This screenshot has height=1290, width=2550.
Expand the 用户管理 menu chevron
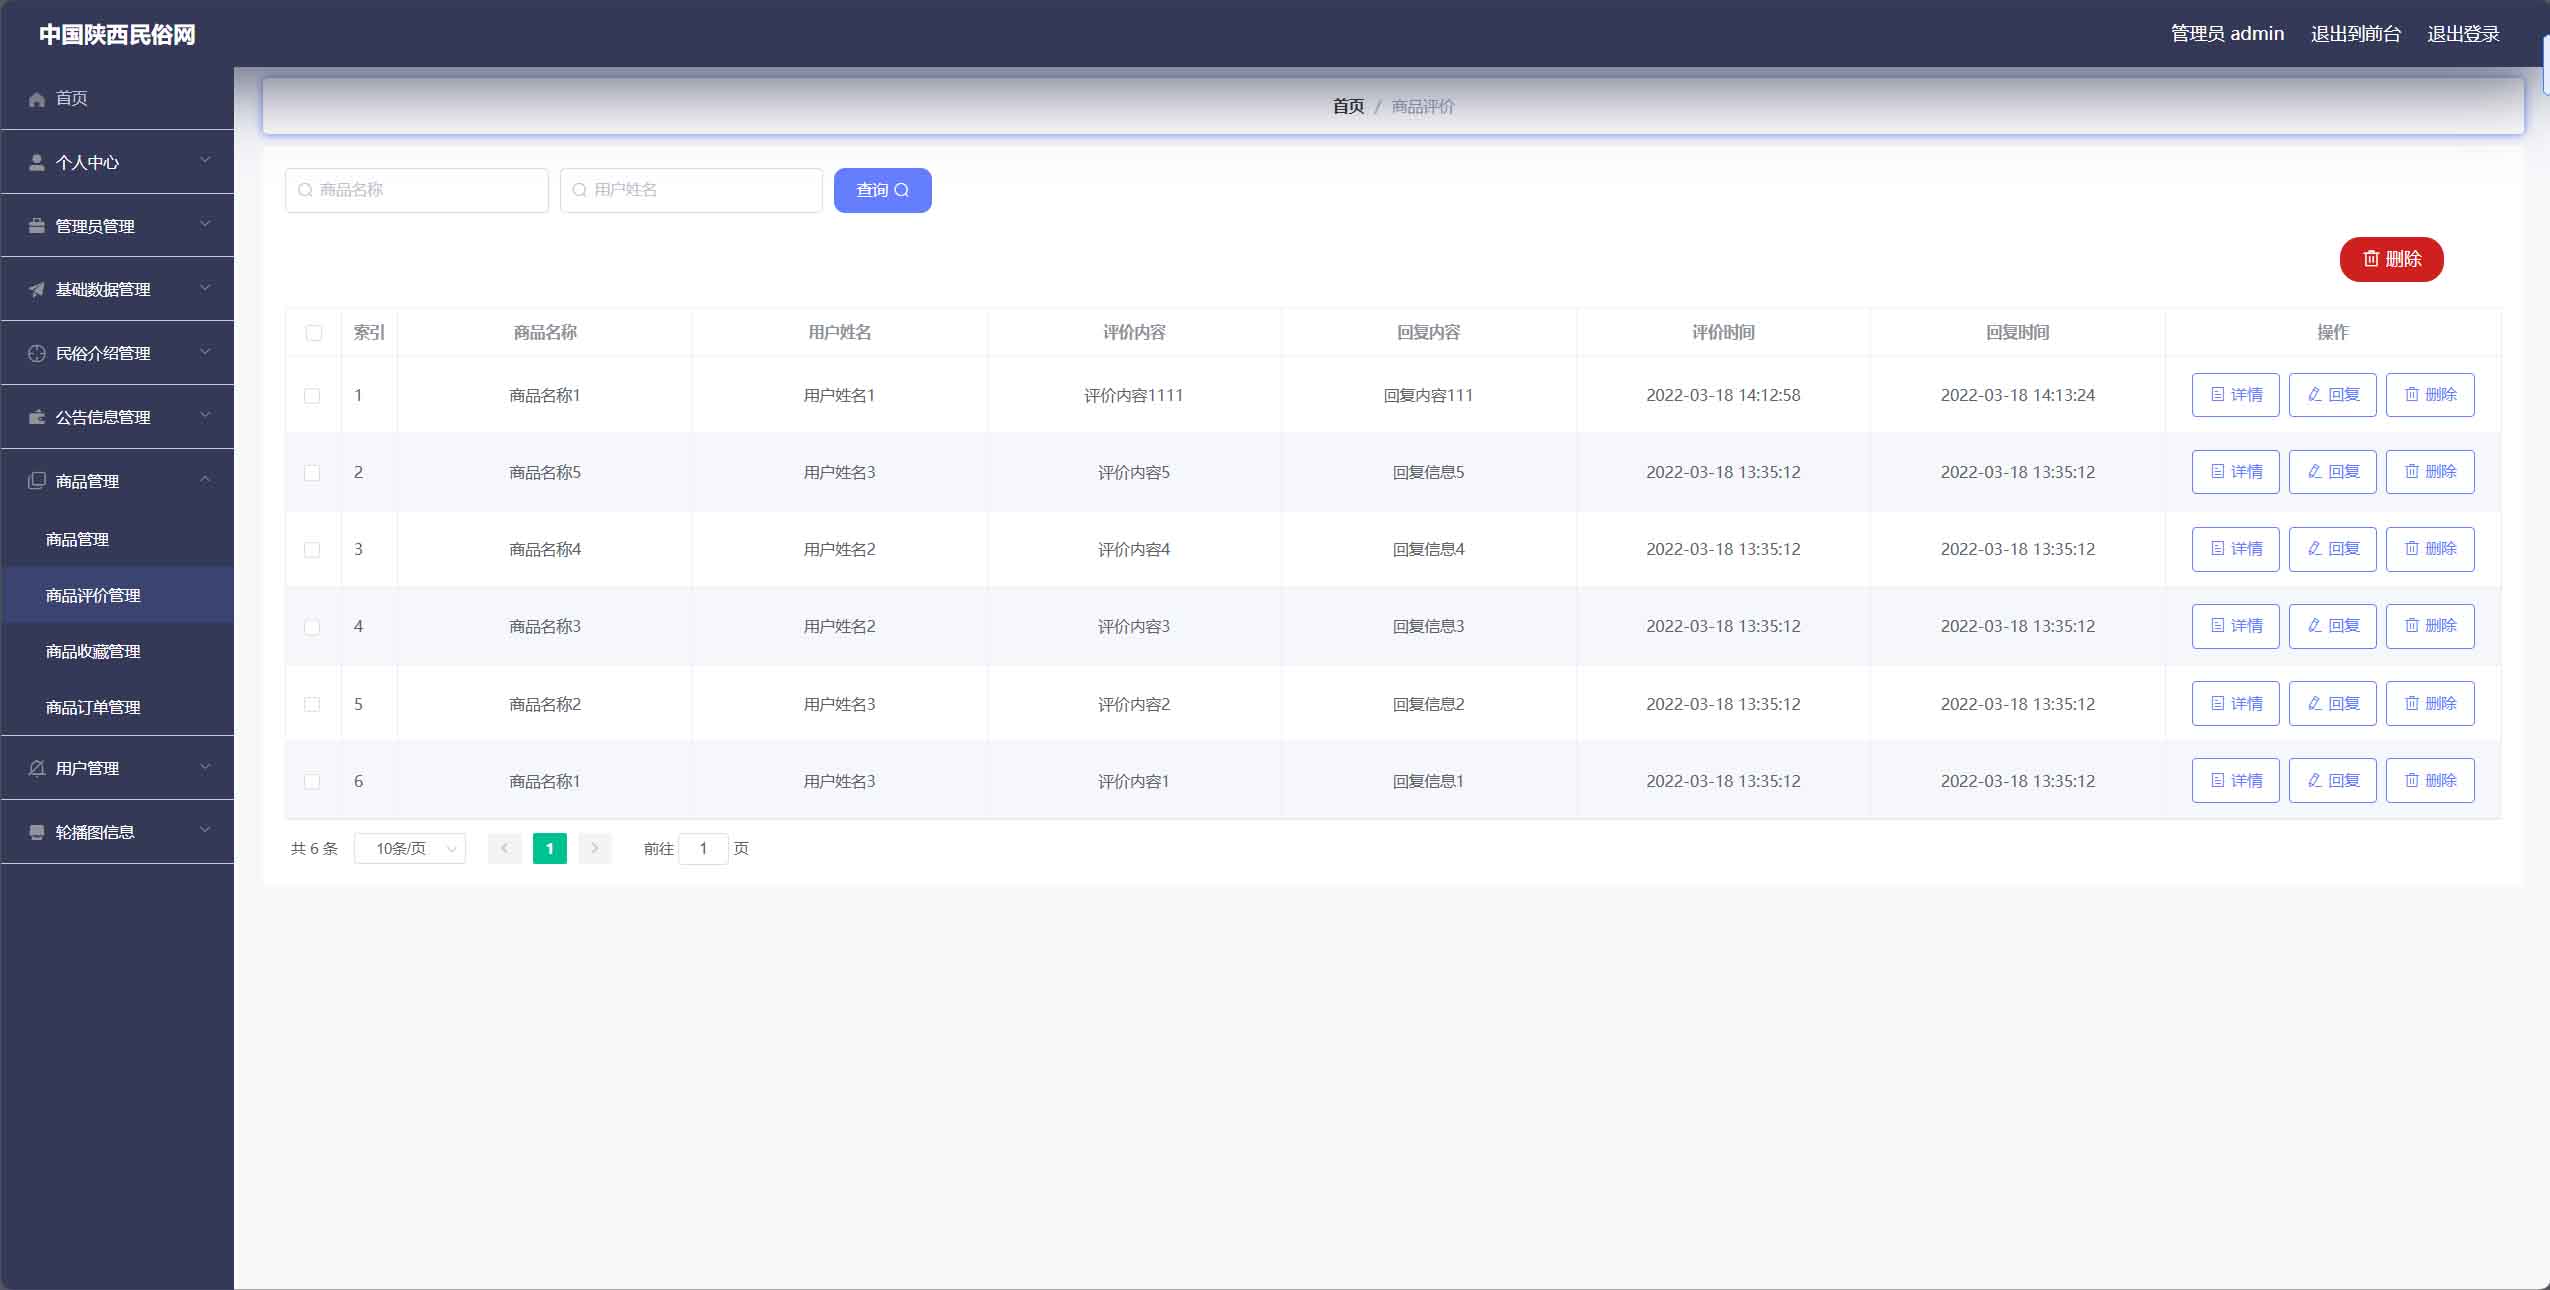(x=205, y=767)
